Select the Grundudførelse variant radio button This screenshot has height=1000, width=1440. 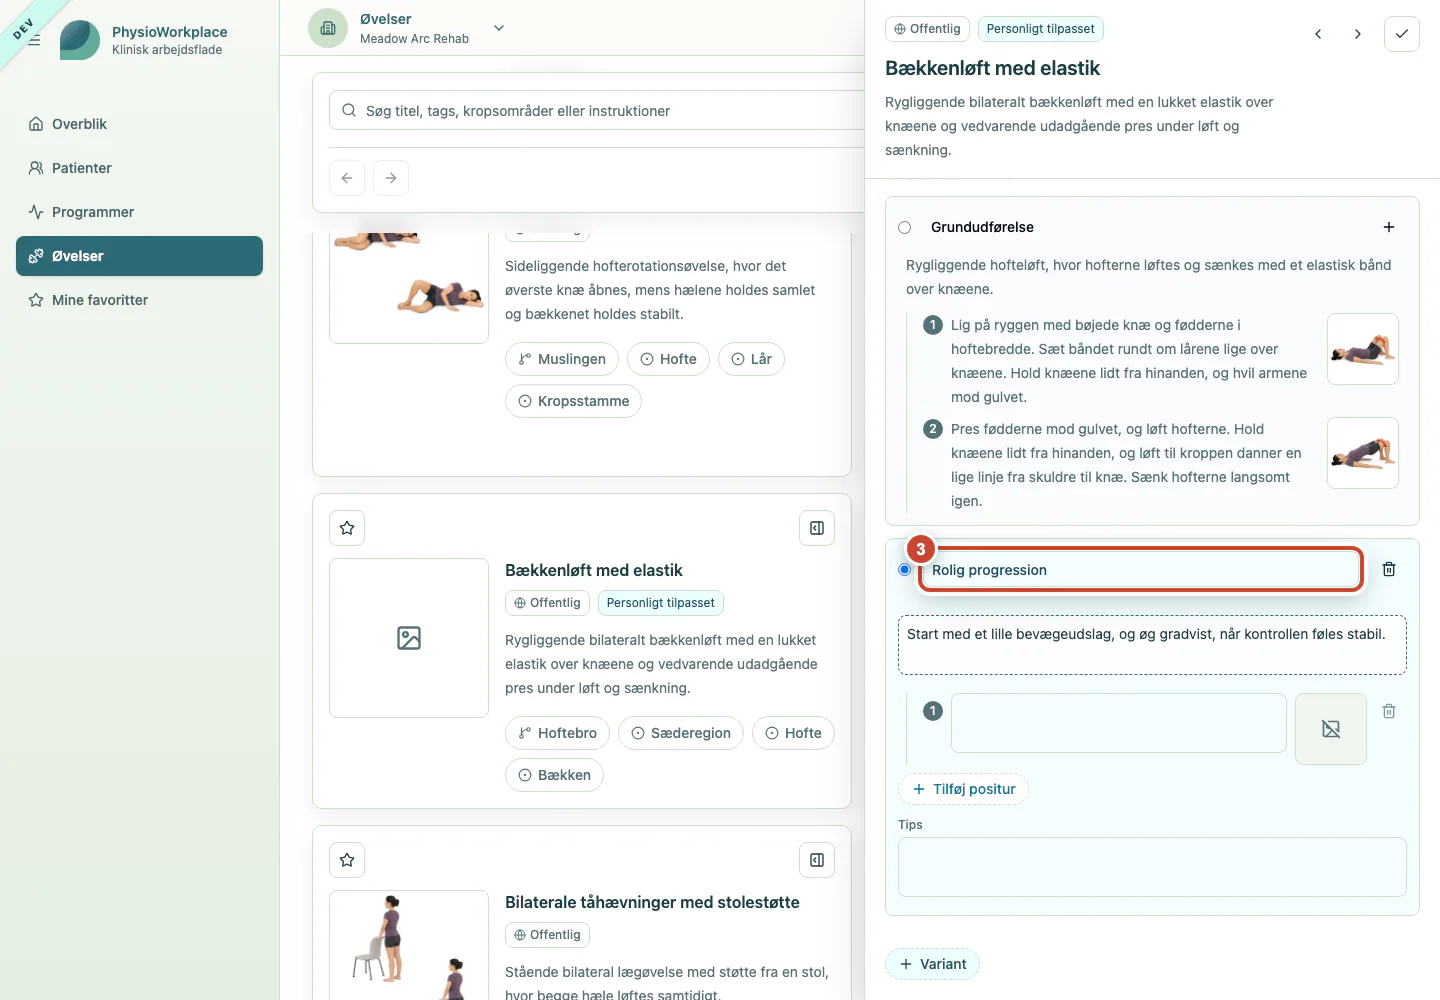pos(905,228)
